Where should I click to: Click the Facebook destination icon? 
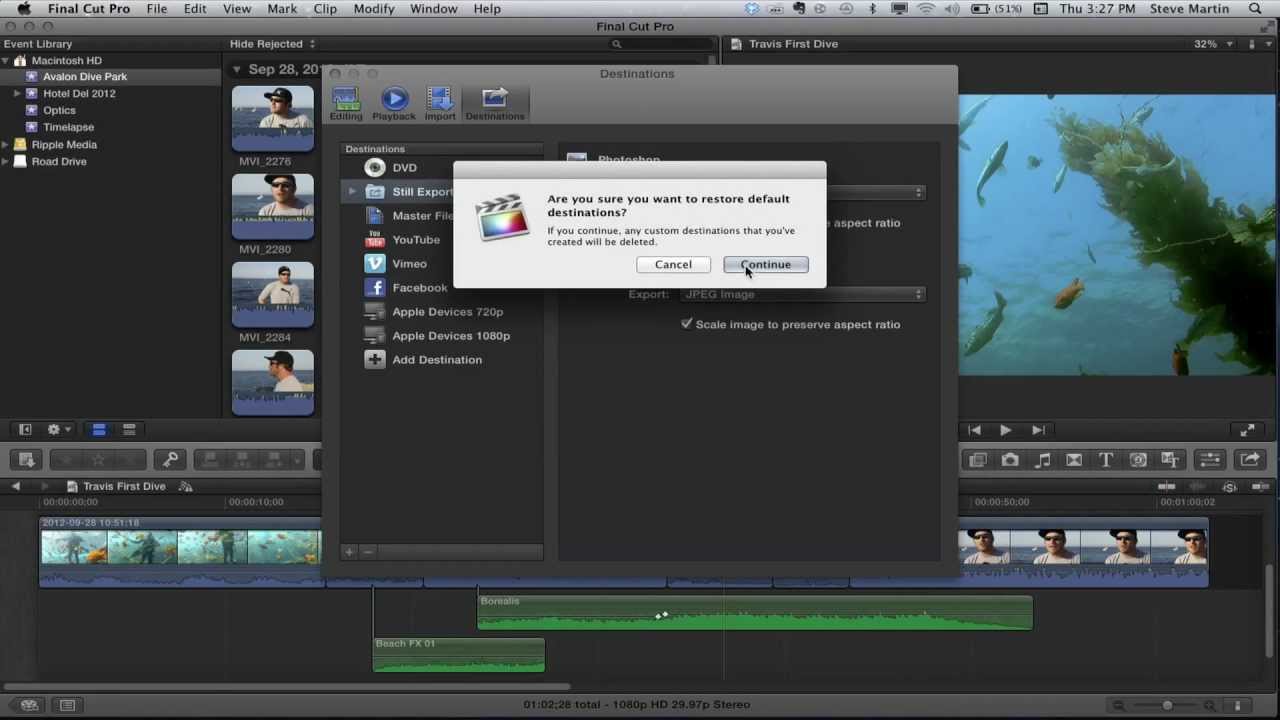coord(375,288)
